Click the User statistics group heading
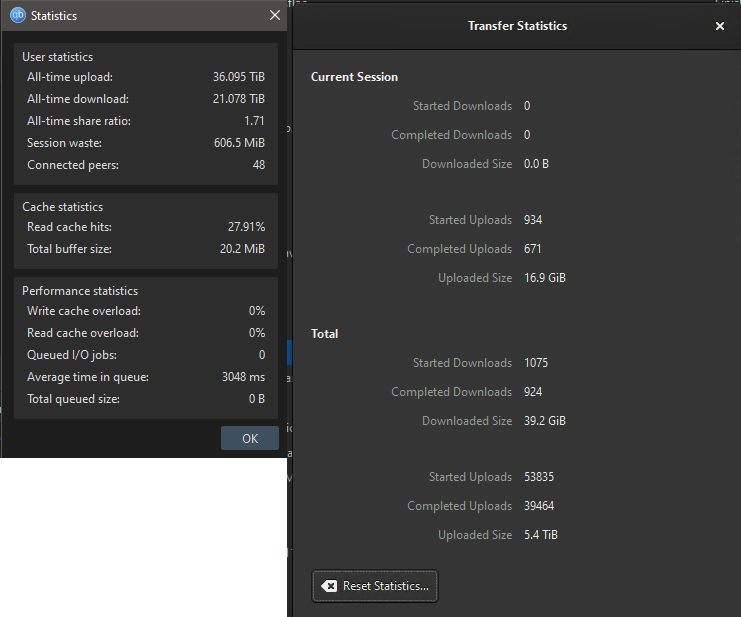Screen dimensions: 741x617 coord(58,57)
